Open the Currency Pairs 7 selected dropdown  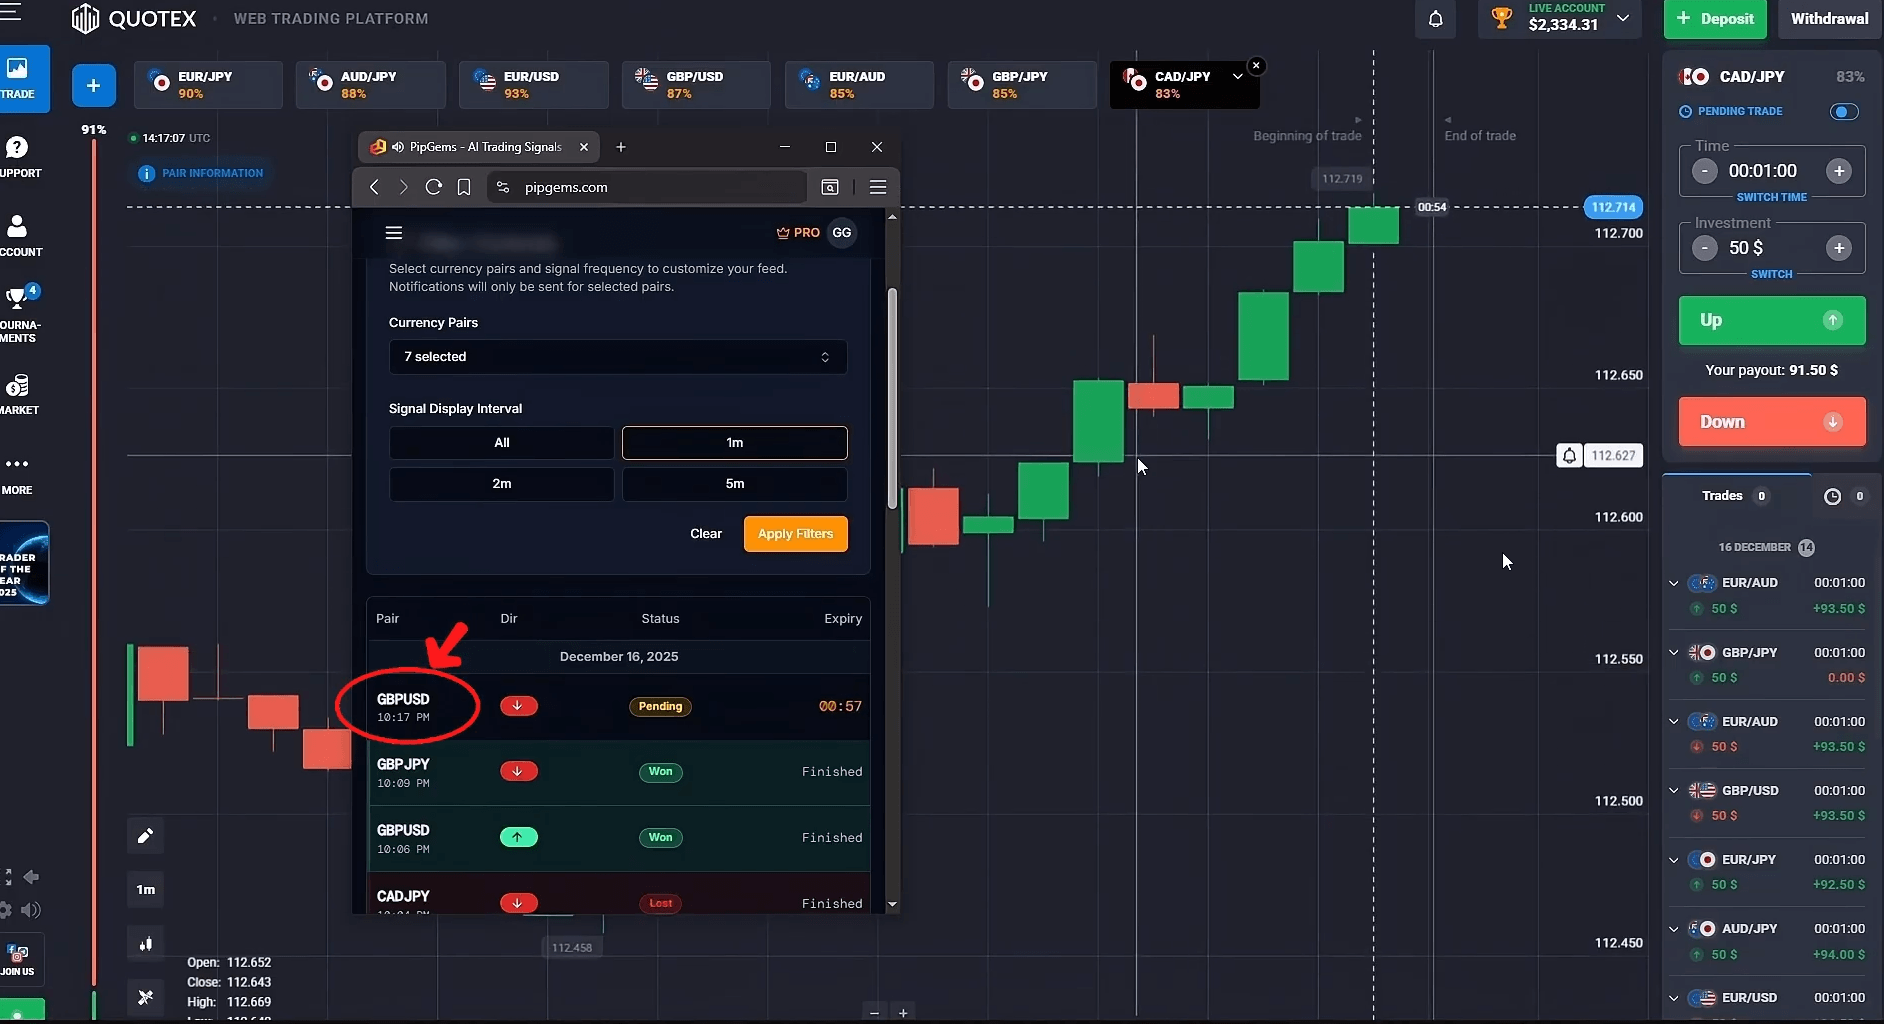pyautogui.click(x=618, y=357)
